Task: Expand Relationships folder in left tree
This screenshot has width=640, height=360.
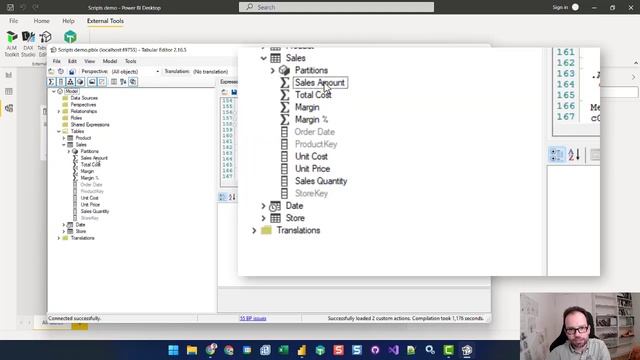Action: [x=59, y=111]
